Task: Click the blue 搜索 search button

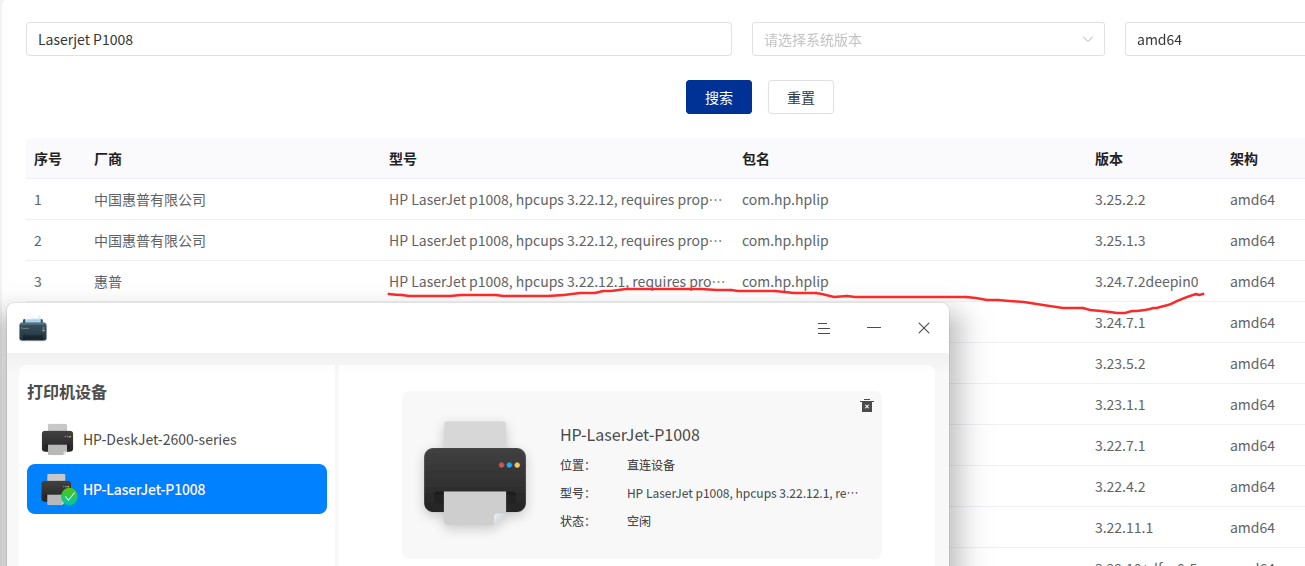Action: point(719,97)
